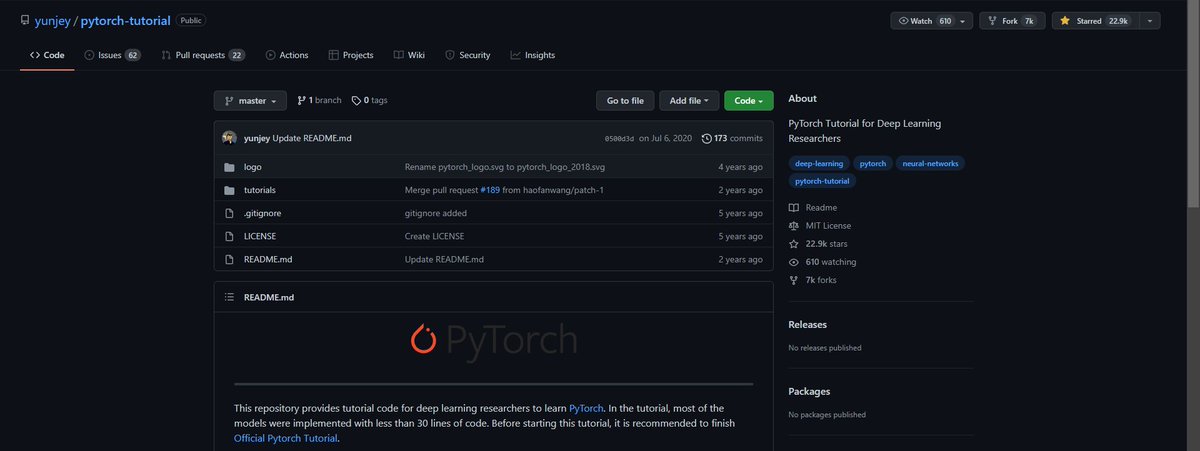
Task: Expand the Watch dropdown arrow
Action: [x=964, y=20]
